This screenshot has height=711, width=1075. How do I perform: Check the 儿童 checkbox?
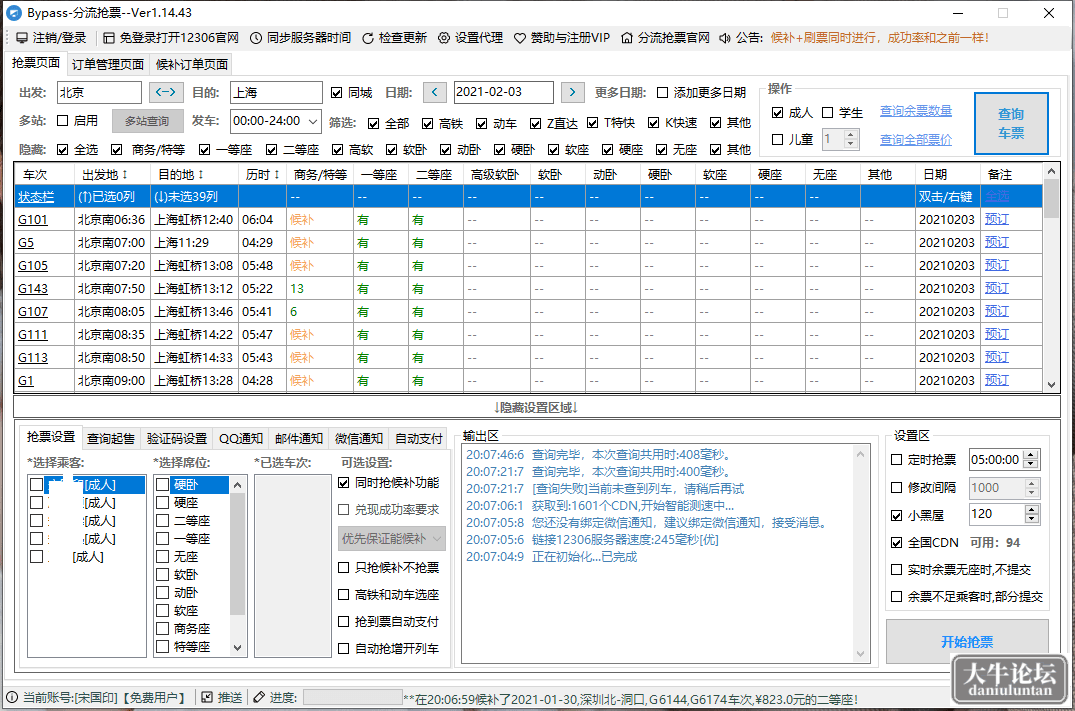[x=777, y=139]
